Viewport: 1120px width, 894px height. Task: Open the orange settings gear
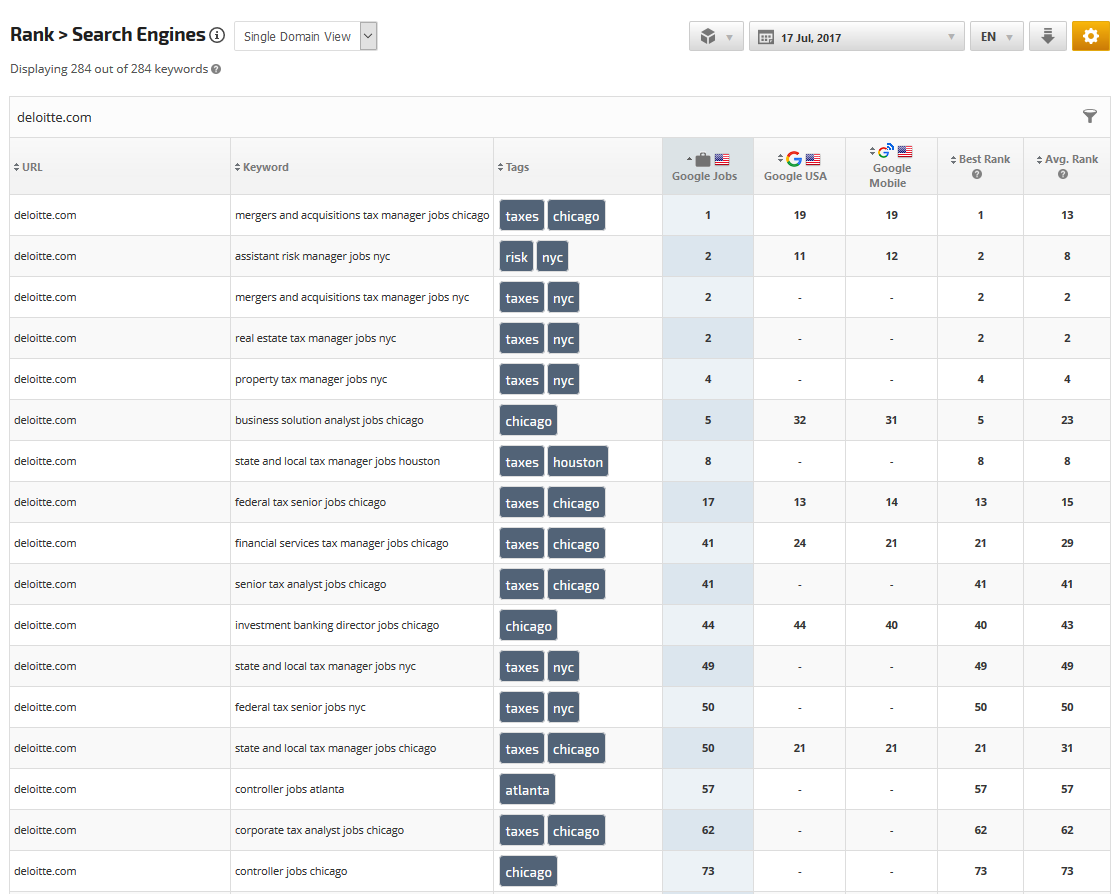pos(1090,37)
